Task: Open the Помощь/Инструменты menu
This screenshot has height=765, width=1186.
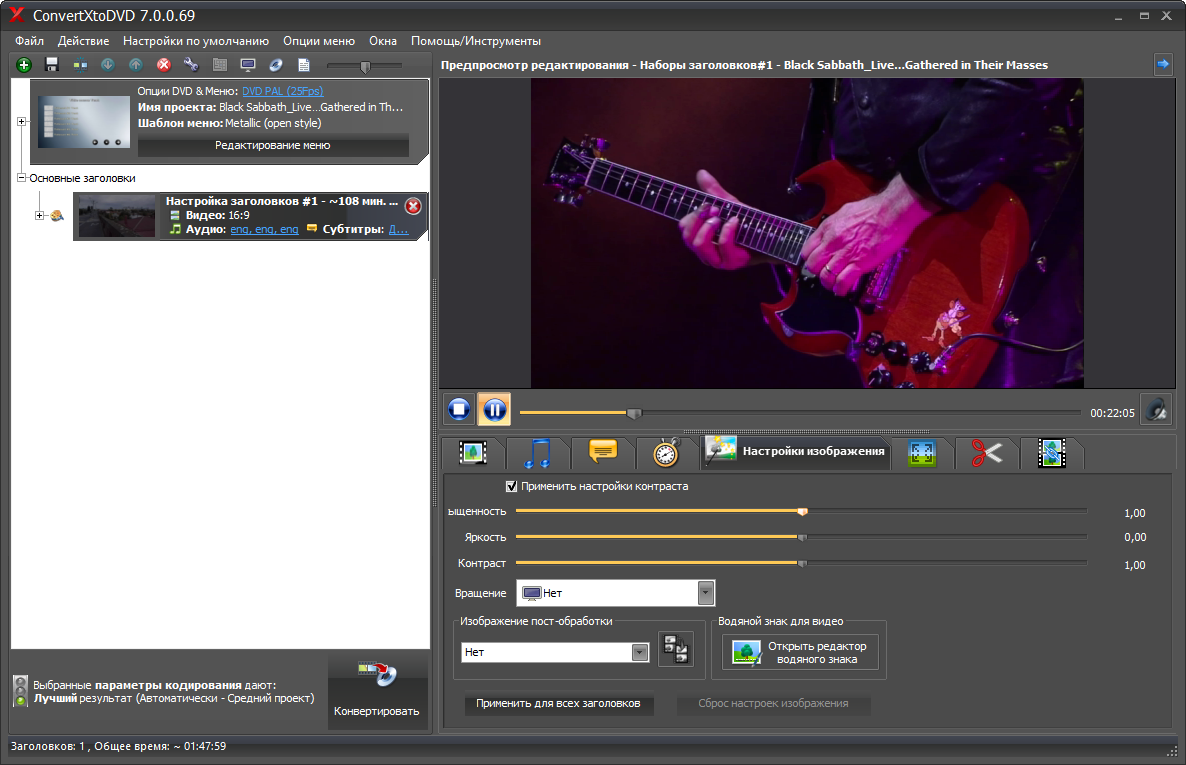Action: 476,41
